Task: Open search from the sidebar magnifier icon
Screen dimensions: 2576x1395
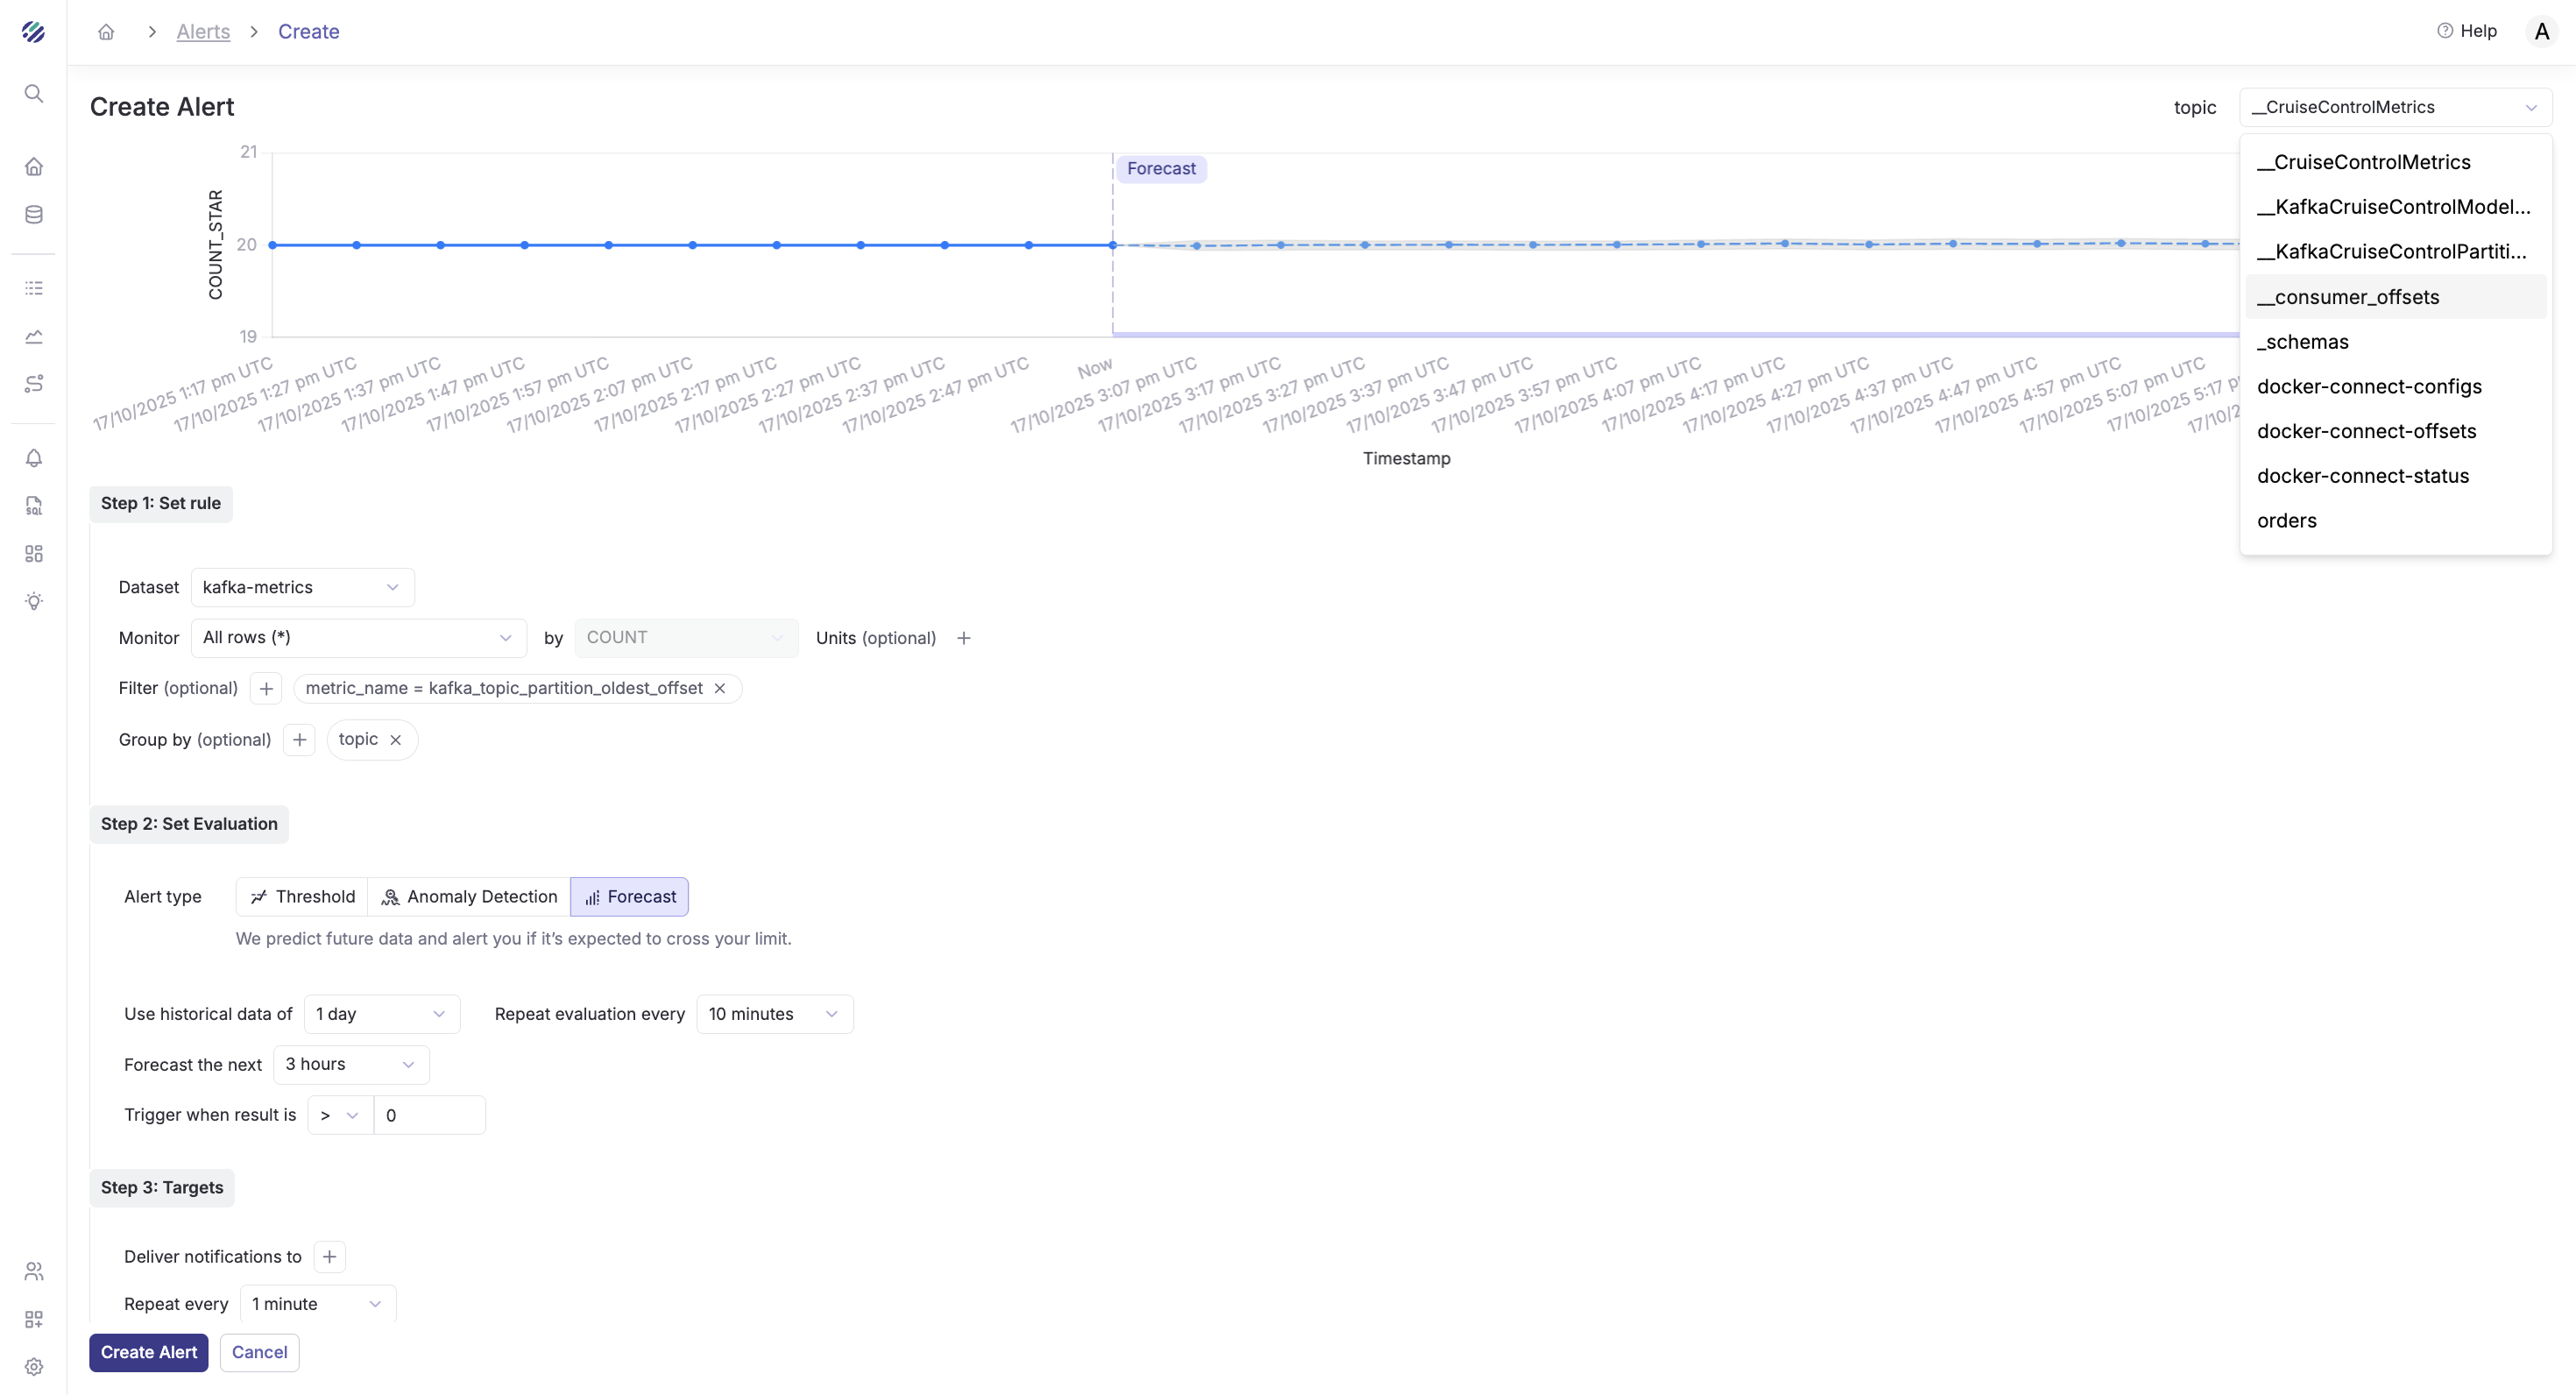Action: tap(33, 93)
